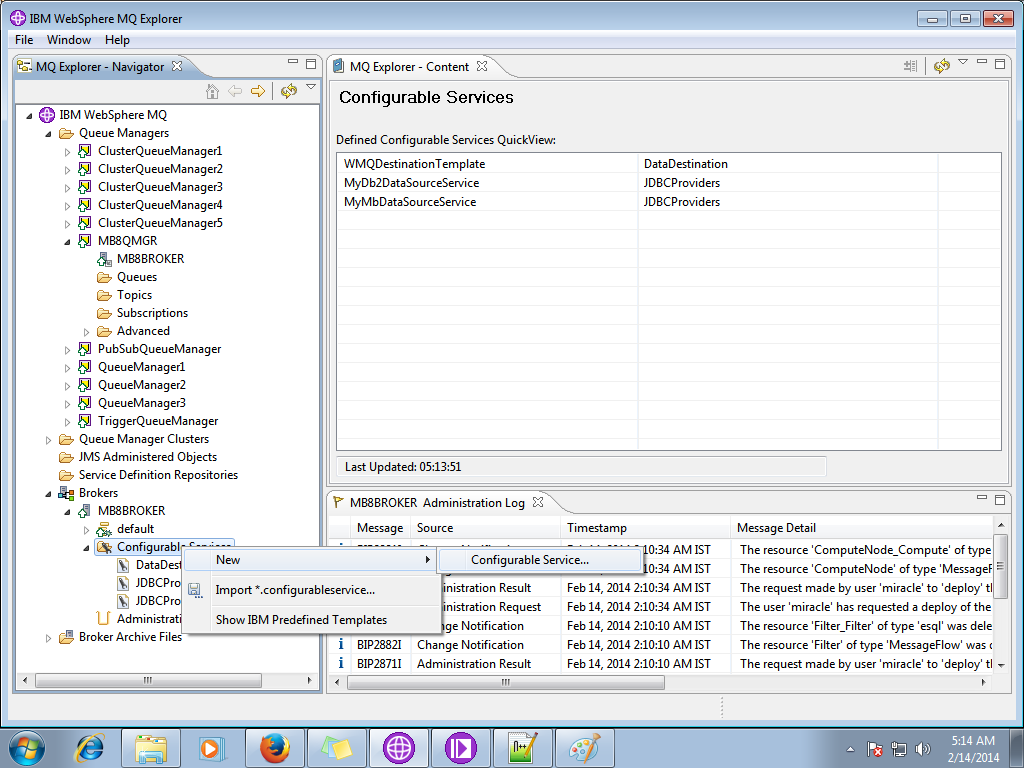Select MB8BROKER under Brokers
This screenshot has height=768, width=1024.
tap(131, 511)
